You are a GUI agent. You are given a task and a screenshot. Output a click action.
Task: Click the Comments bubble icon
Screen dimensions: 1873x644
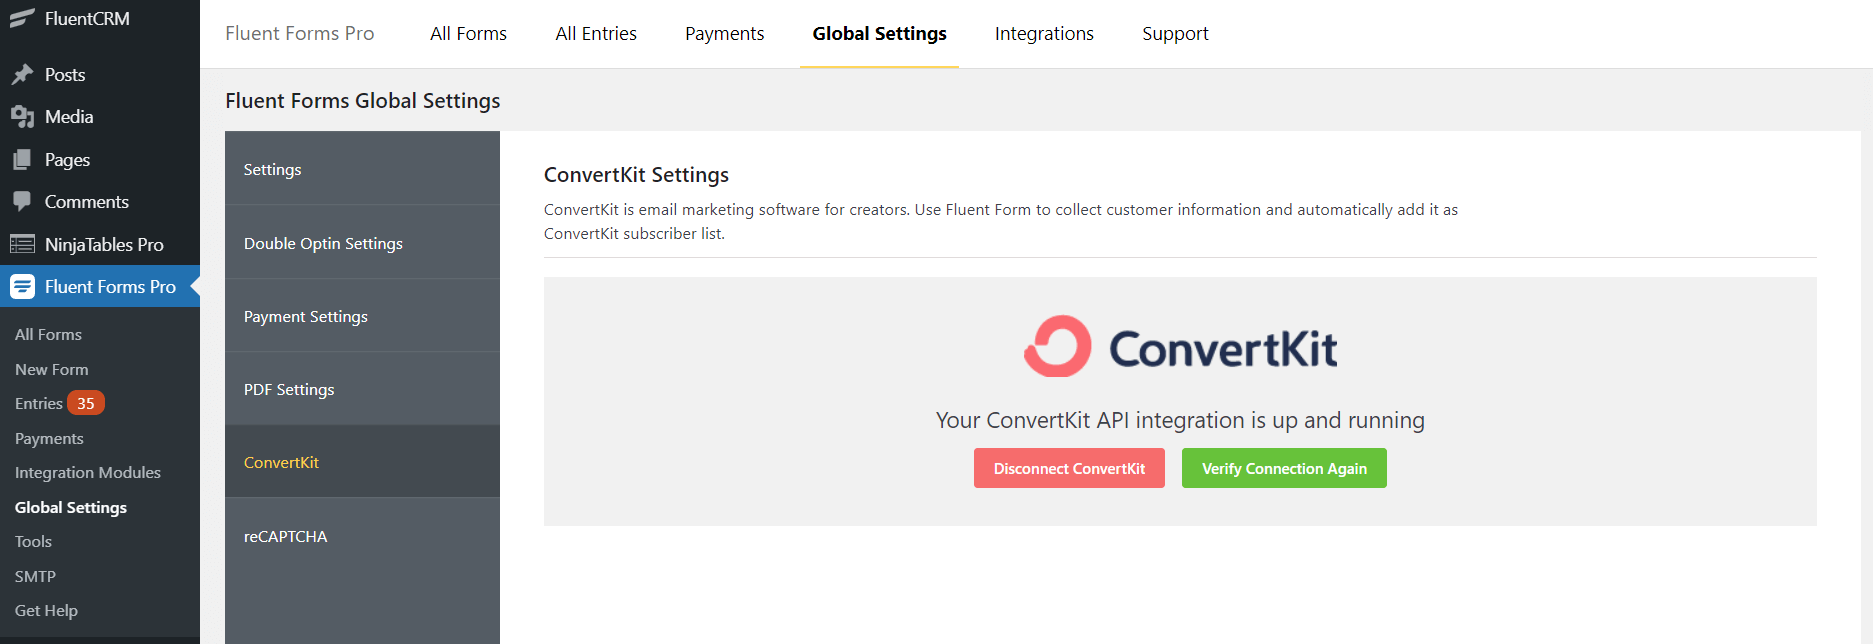pyautogui.click(x=22, y=202)
